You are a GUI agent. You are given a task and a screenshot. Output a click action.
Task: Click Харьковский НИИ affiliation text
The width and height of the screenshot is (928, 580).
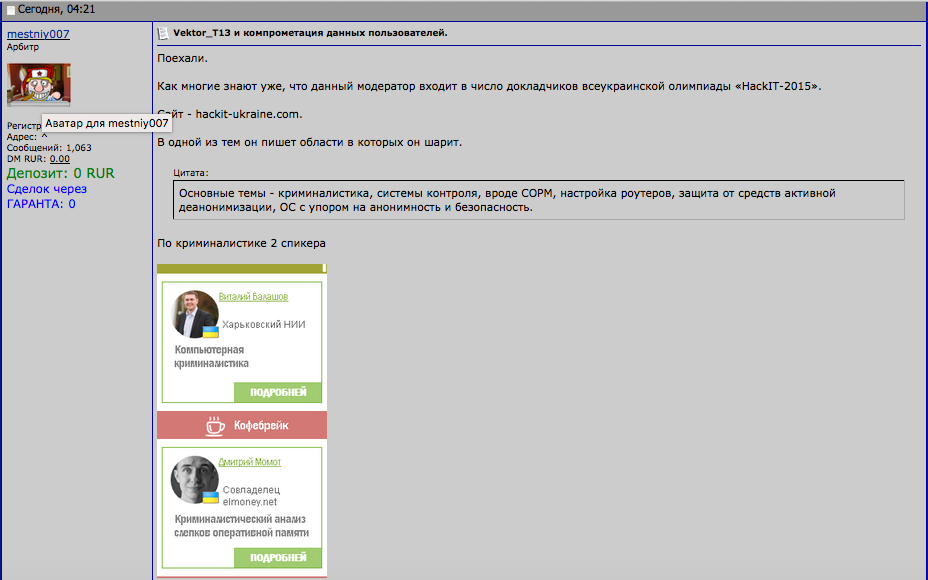[263, 324]
